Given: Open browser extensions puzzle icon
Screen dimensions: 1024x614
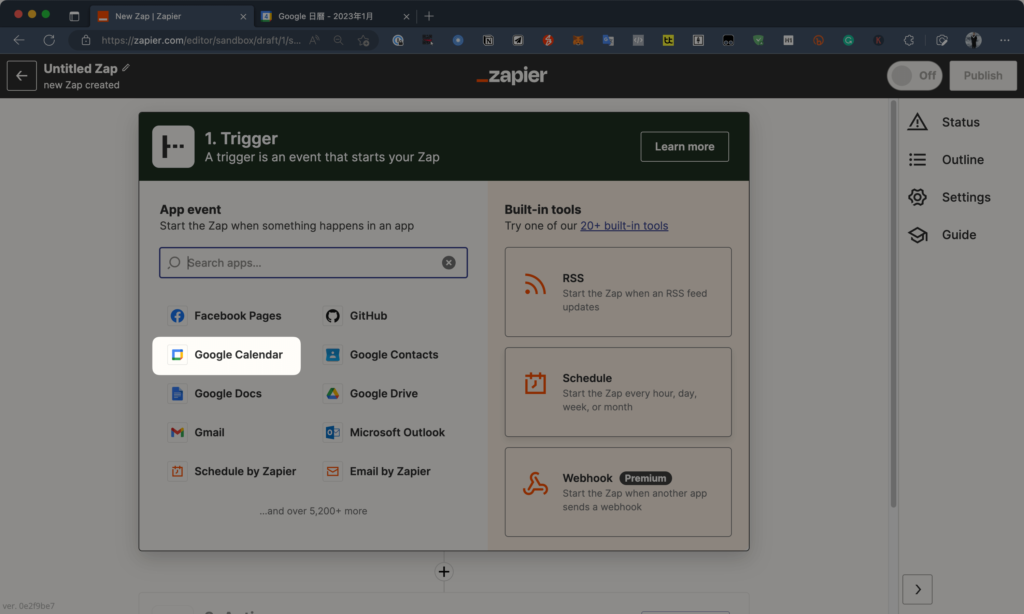Looking at the screenshot, I should coord(909,40).
